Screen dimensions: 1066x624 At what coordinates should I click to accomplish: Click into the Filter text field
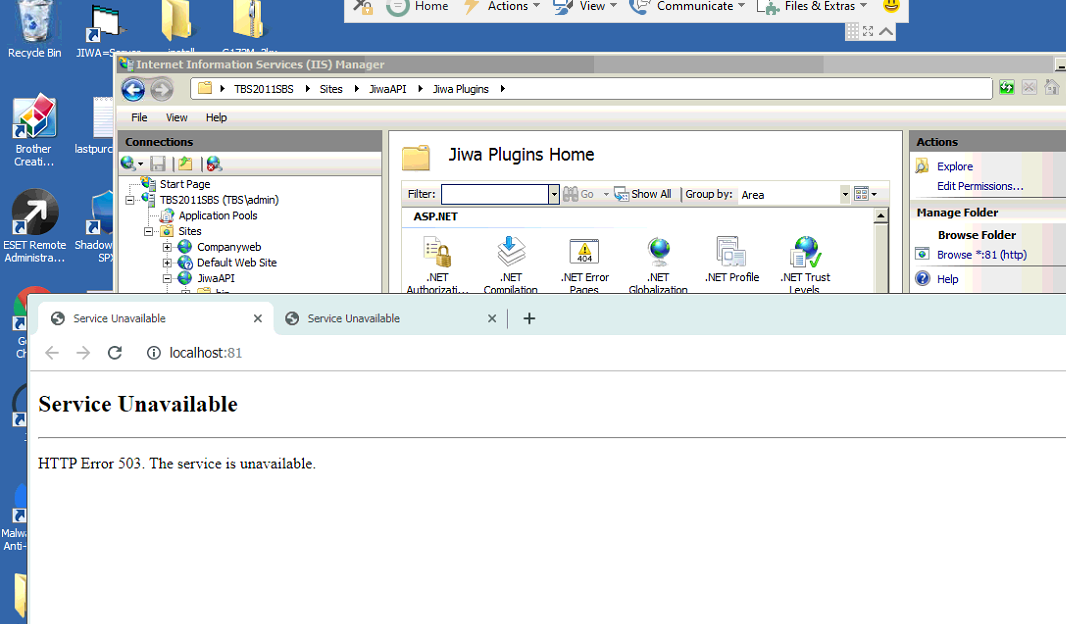tap(494, 195)
